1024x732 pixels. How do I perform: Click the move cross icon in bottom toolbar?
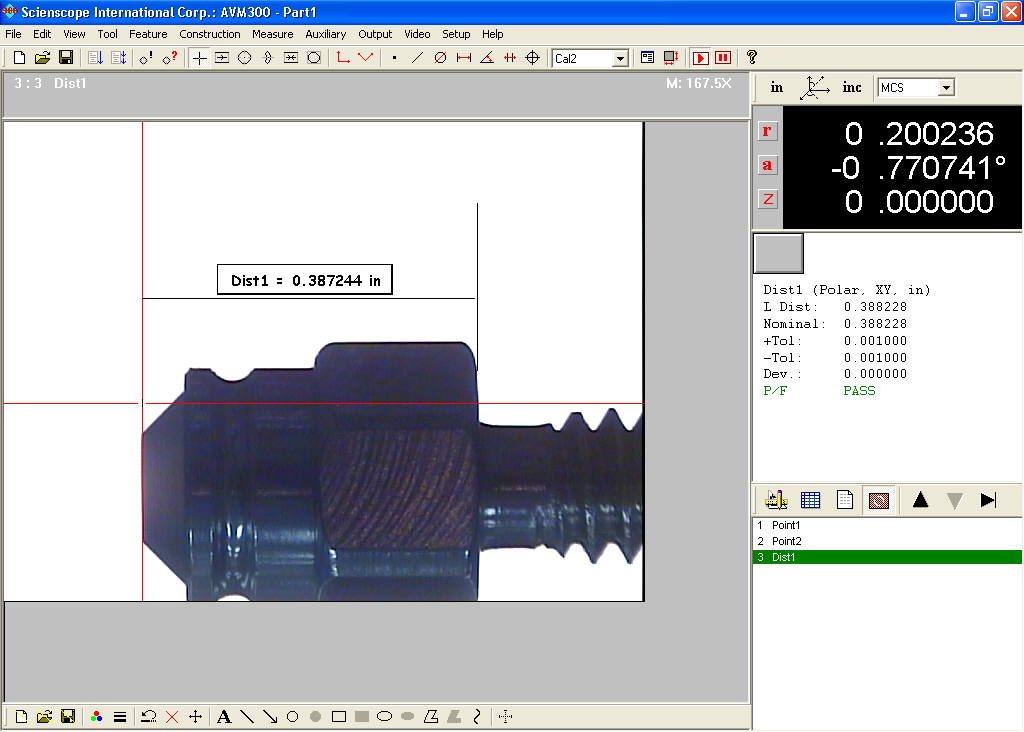(x=195, y=717)
